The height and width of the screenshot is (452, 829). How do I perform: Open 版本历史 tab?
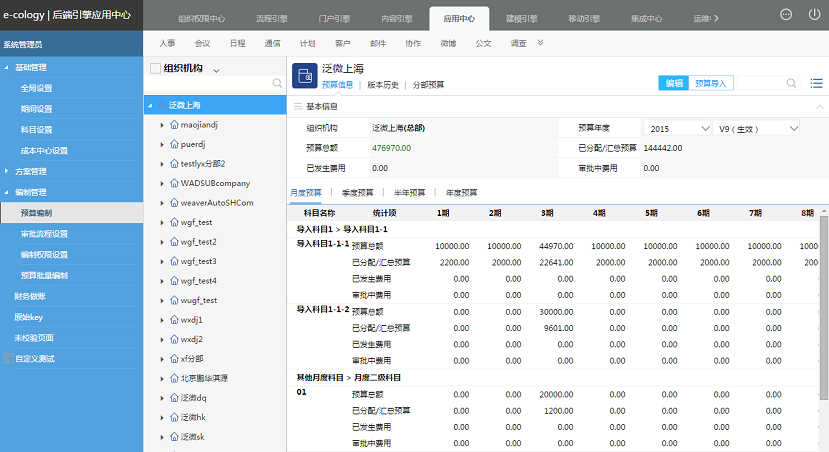(383, 85)
